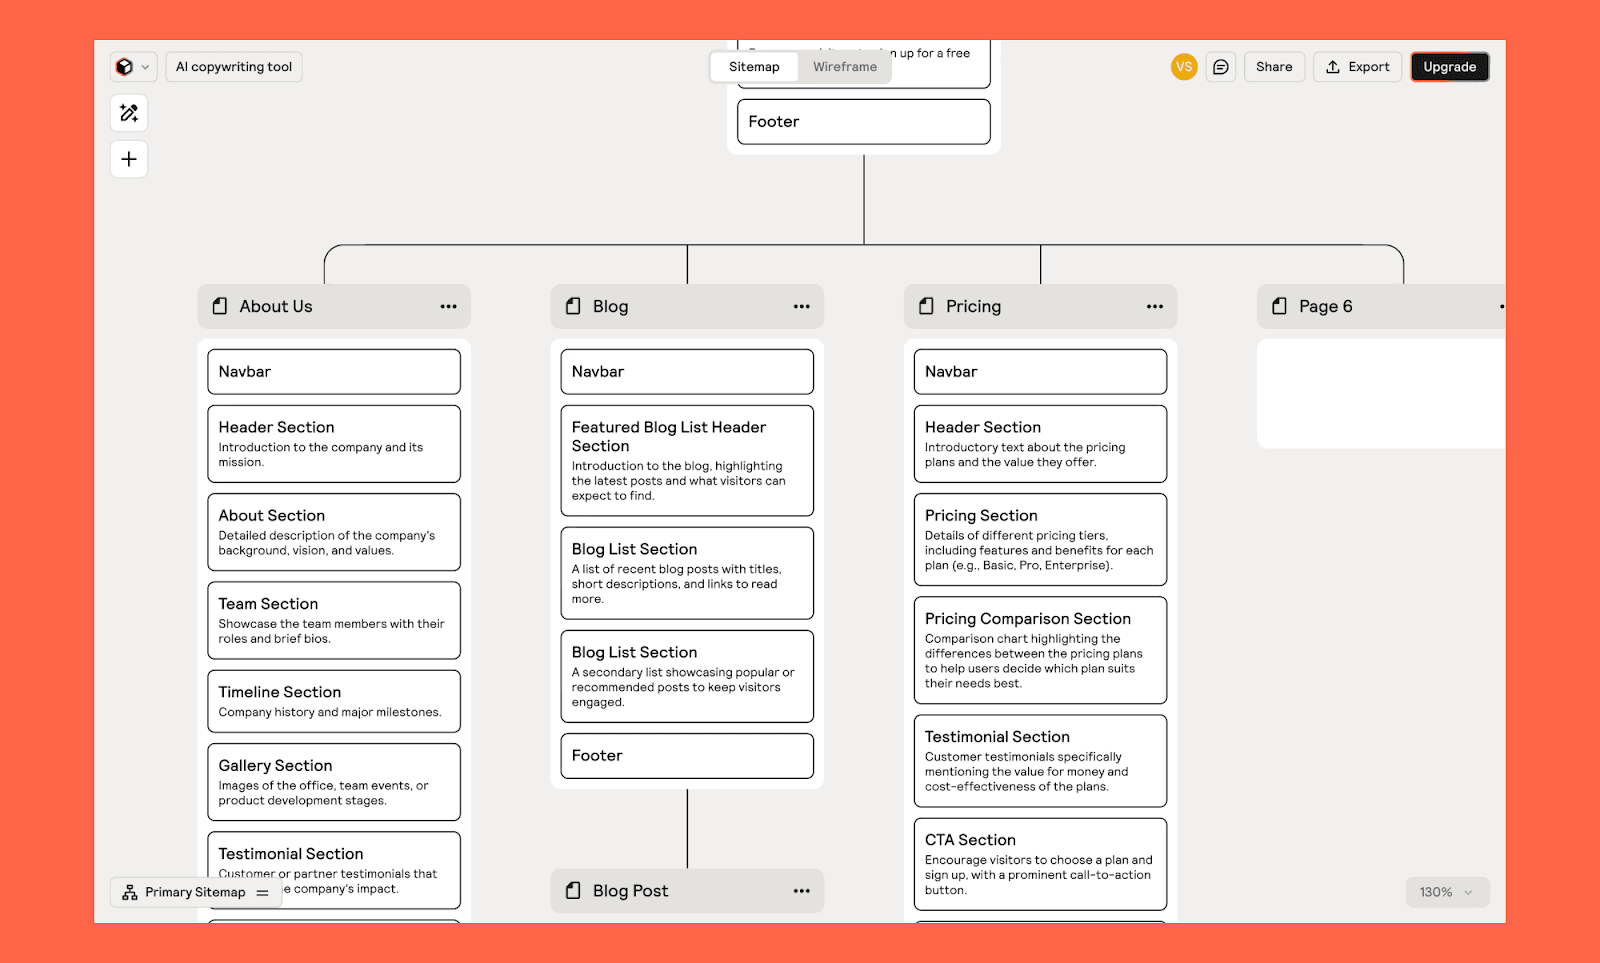Open the comments bubble icon
Screen dimensions: 1600x963
(1220, 66)
